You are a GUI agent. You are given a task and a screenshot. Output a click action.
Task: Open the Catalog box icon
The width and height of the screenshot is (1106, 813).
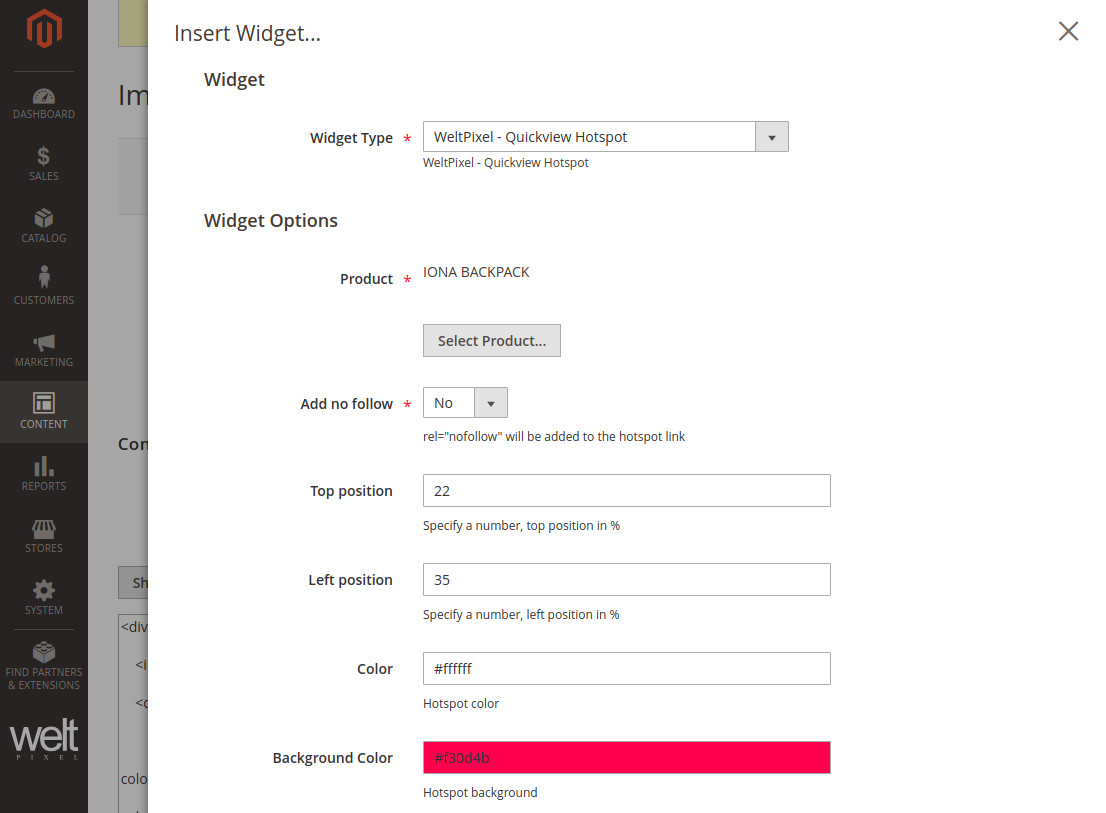point(43,219)
